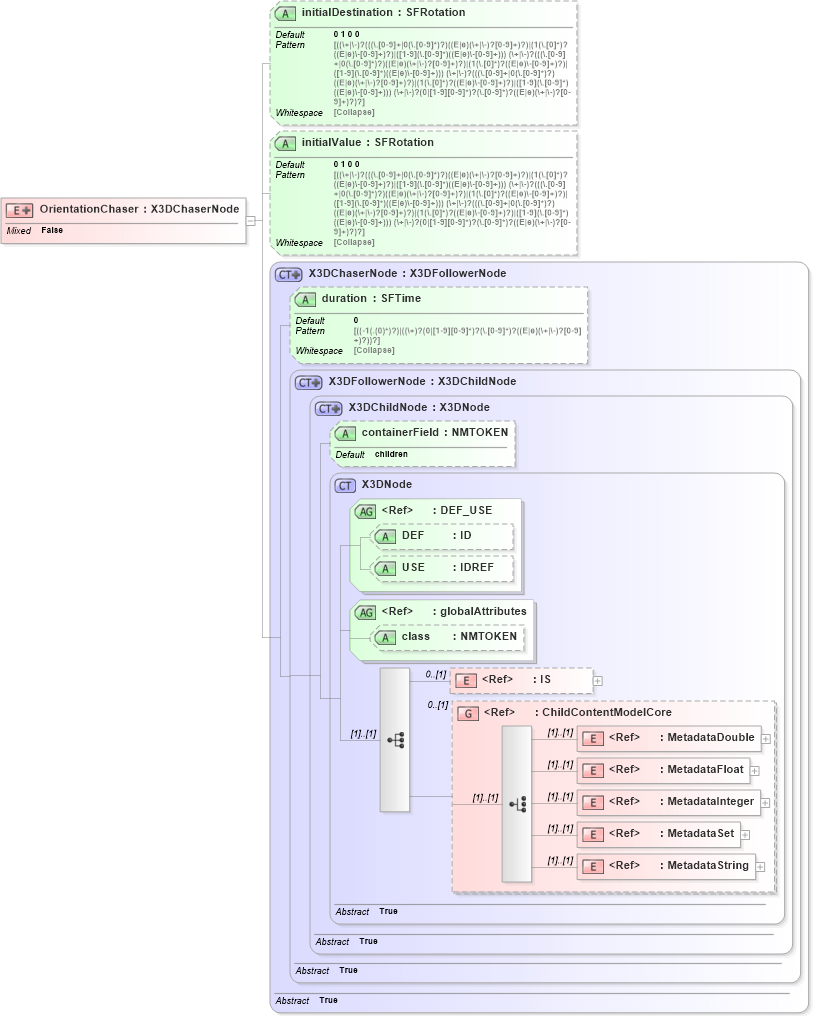
Task: Open the X3DChildNode base type link
Action: coord(477,382)
